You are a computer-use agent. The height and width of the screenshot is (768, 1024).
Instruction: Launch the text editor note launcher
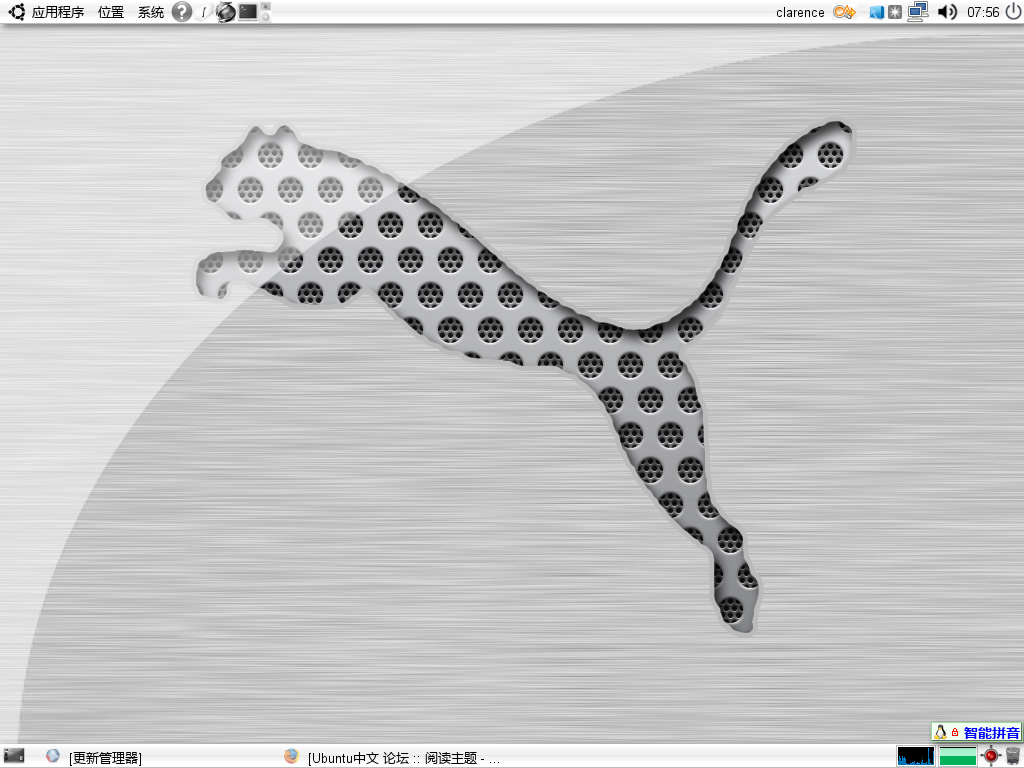click(204, 12)
